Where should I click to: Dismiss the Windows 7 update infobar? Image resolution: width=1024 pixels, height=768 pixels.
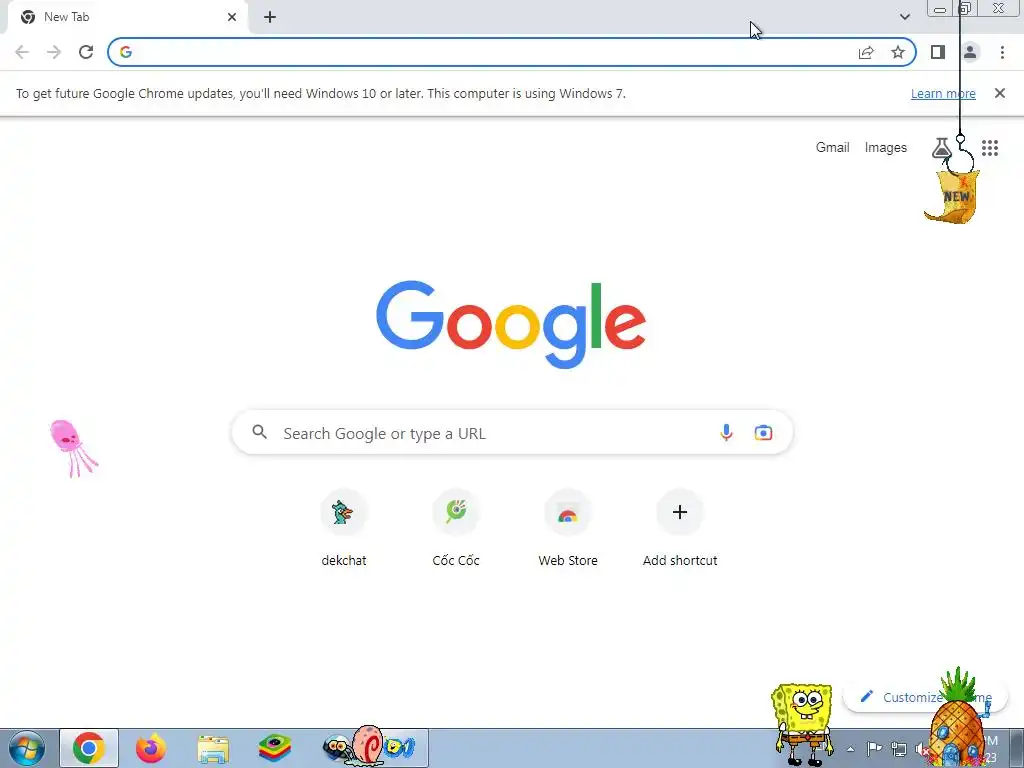(x=999, y=93)
